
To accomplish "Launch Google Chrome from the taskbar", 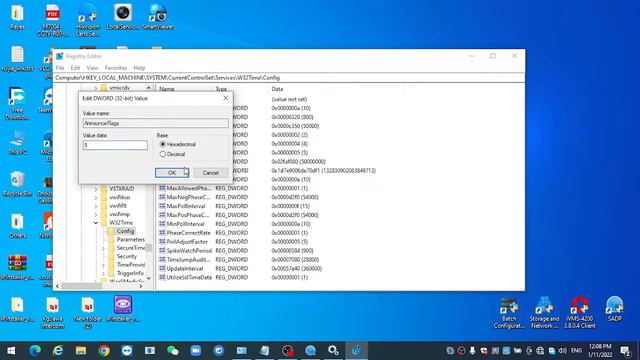I will [x=104, y=350].
